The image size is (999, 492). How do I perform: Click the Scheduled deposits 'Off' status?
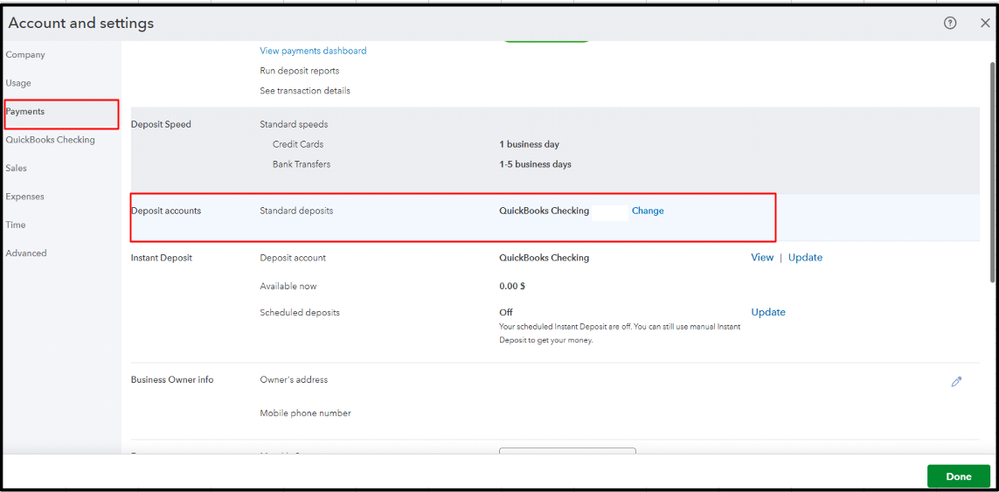506,312
